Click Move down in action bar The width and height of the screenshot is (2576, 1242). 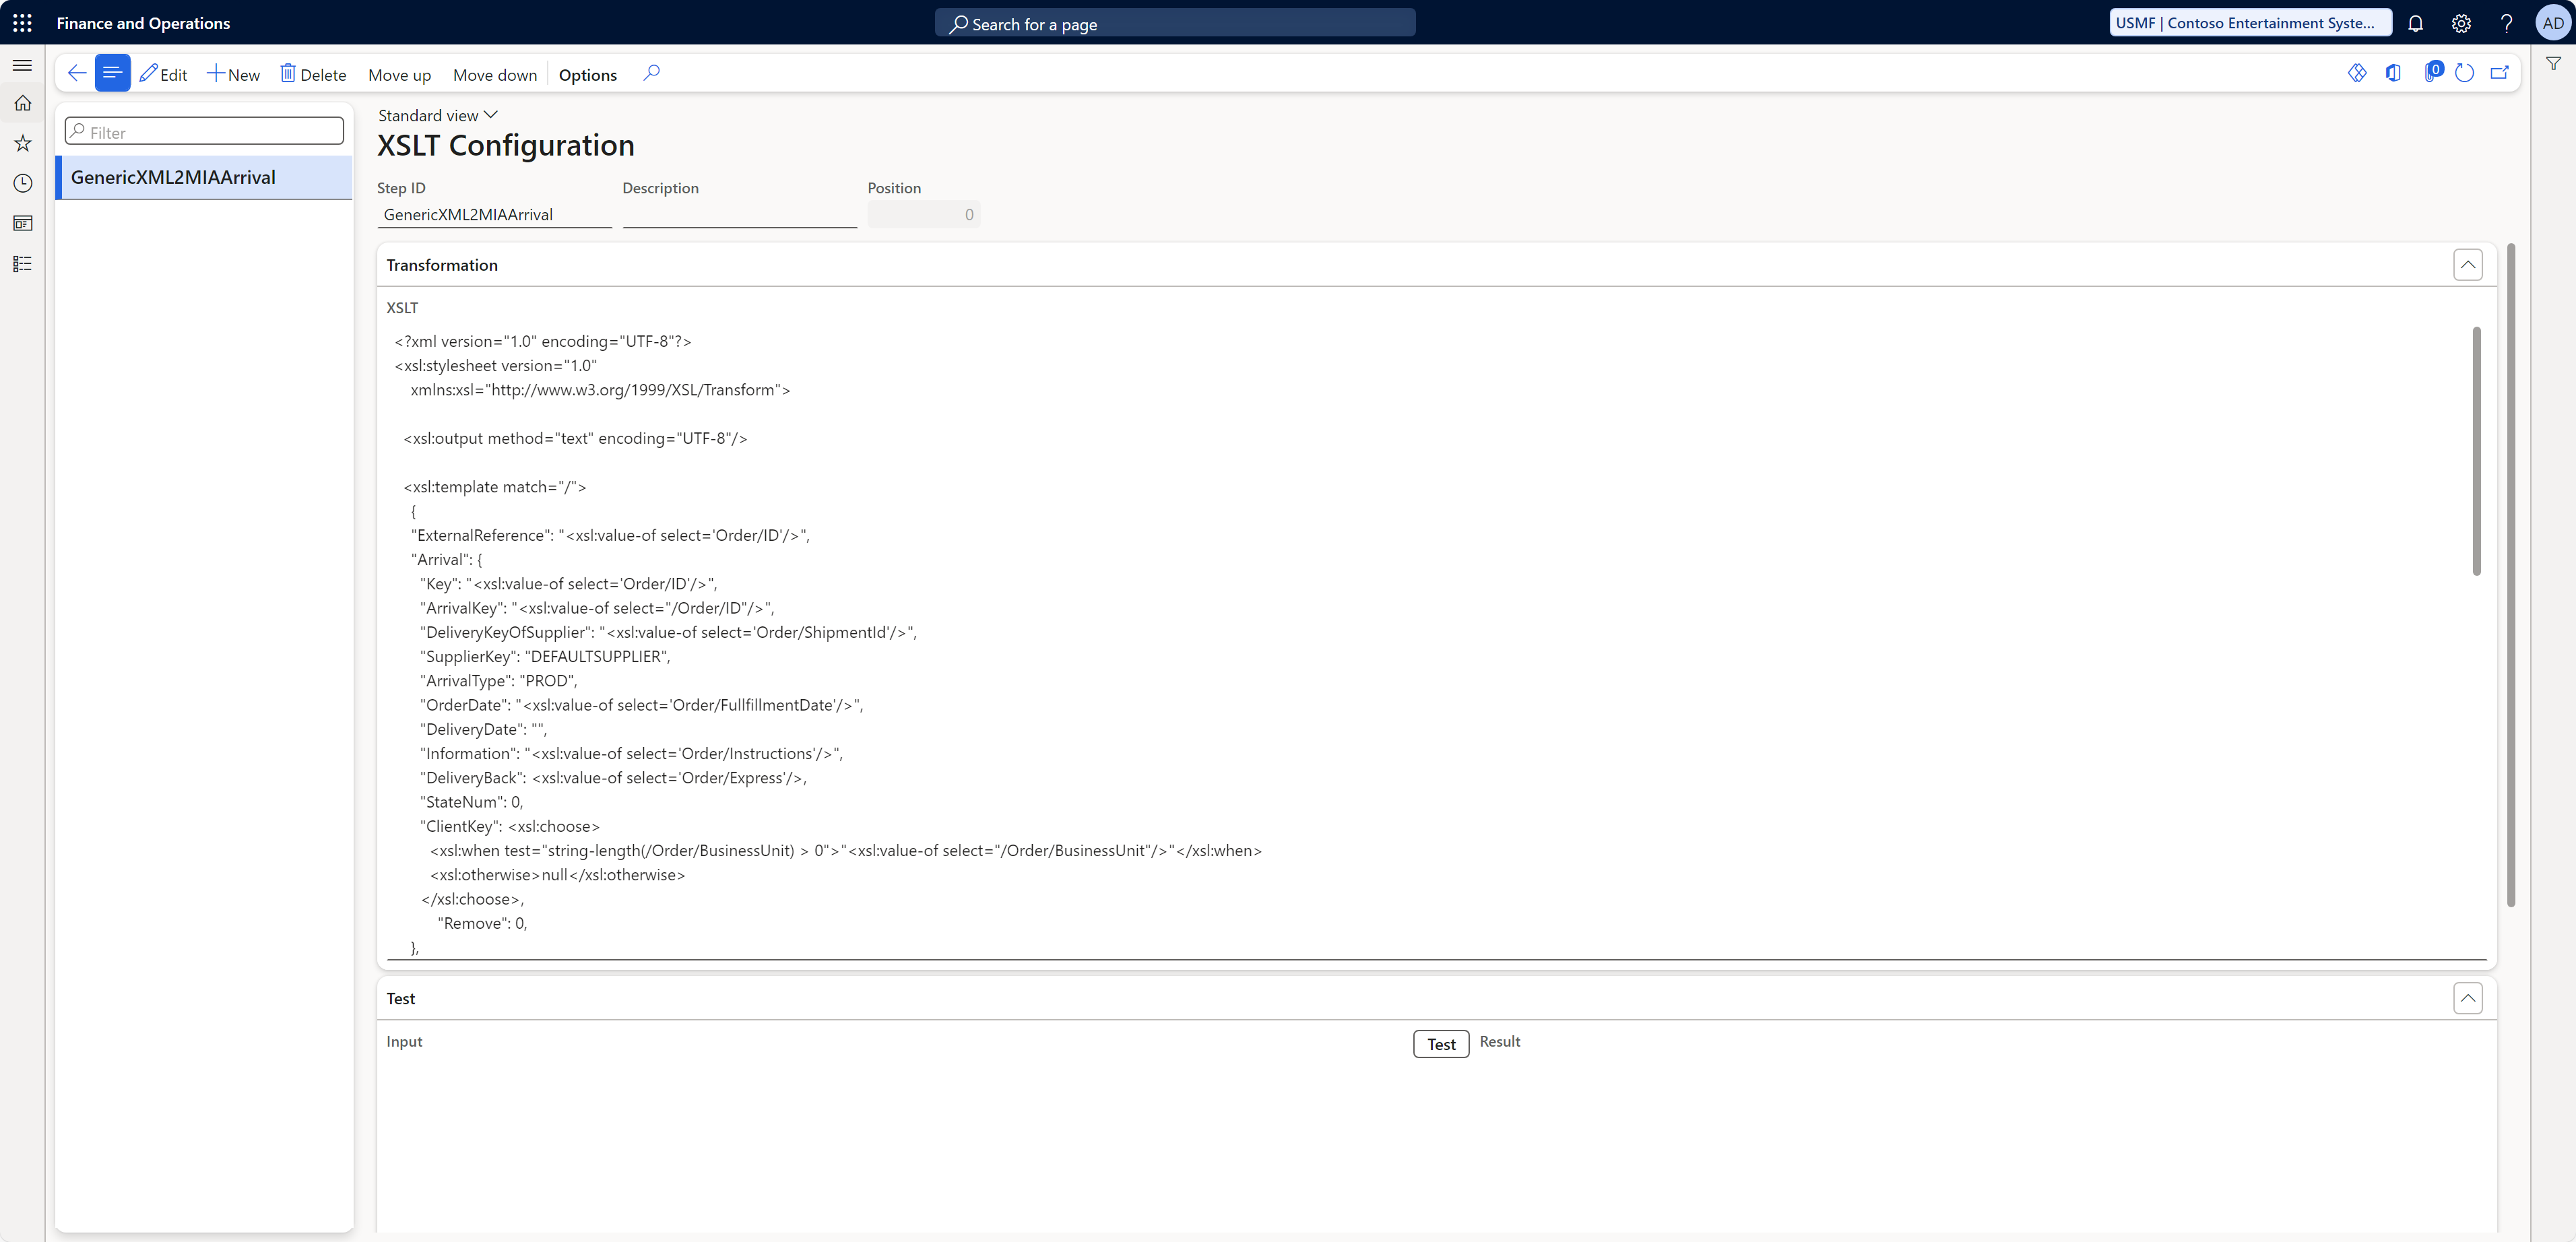point(494,75)
